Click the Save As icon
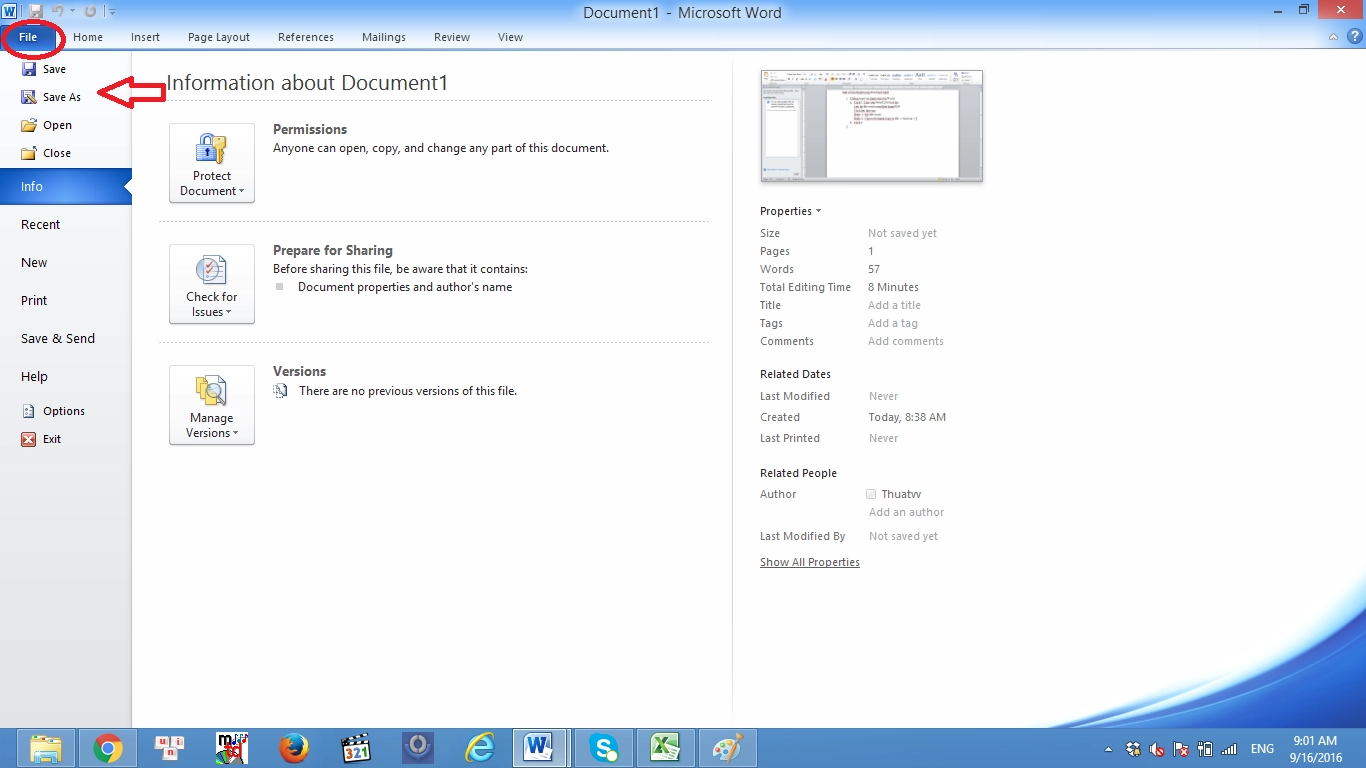 pyautogui.click(x=29, y=97)
